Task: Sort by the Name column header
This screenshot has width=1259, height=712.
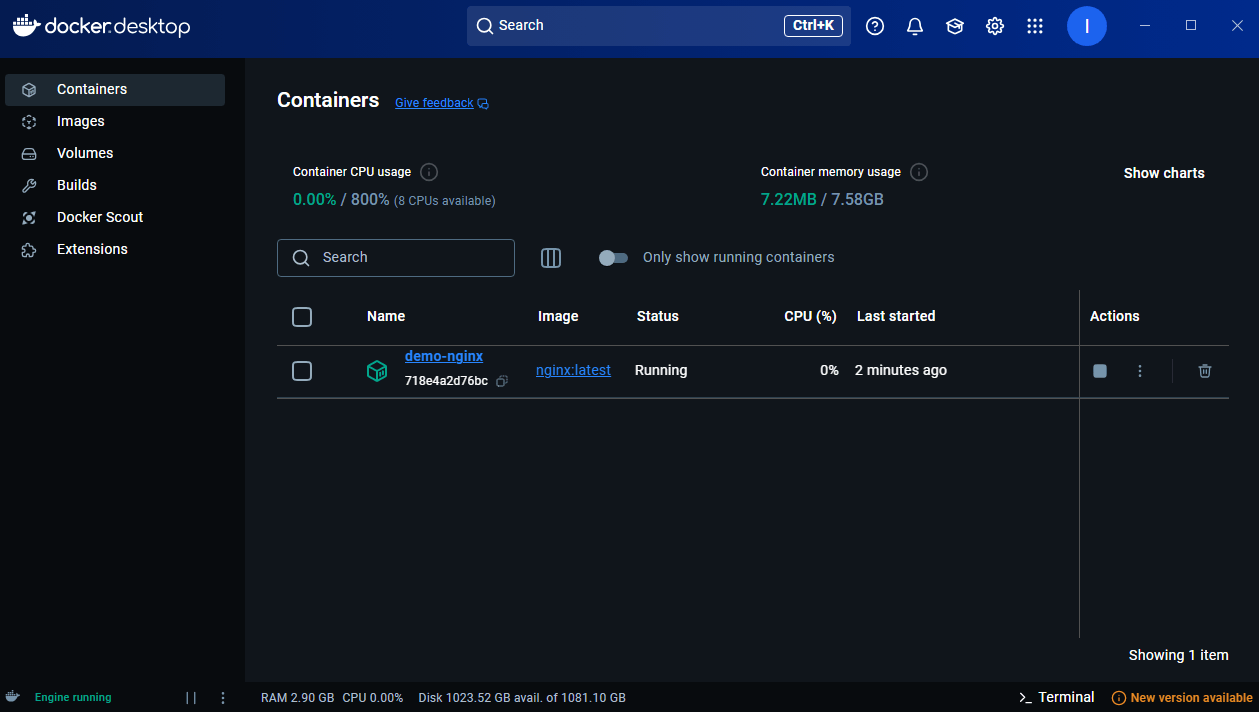Action: [x=386, y=316]
